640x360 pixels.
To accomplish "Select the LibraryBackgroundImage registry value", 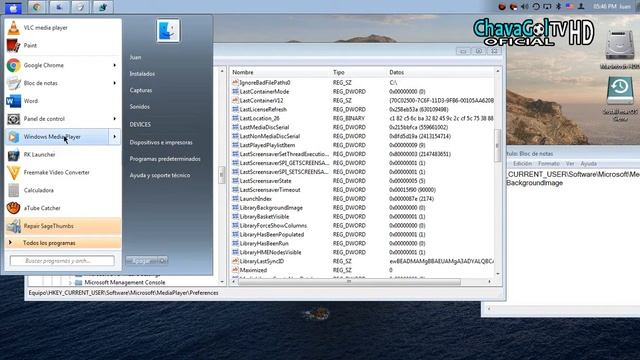I will (x=271, y=208).
